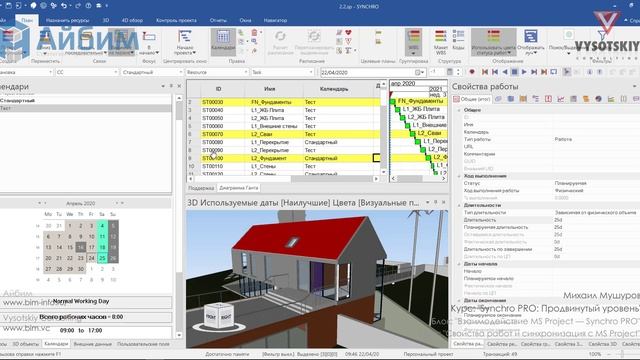Jump to project start using red skip-back button
640x360 pixels.
(x=484, y=72)
